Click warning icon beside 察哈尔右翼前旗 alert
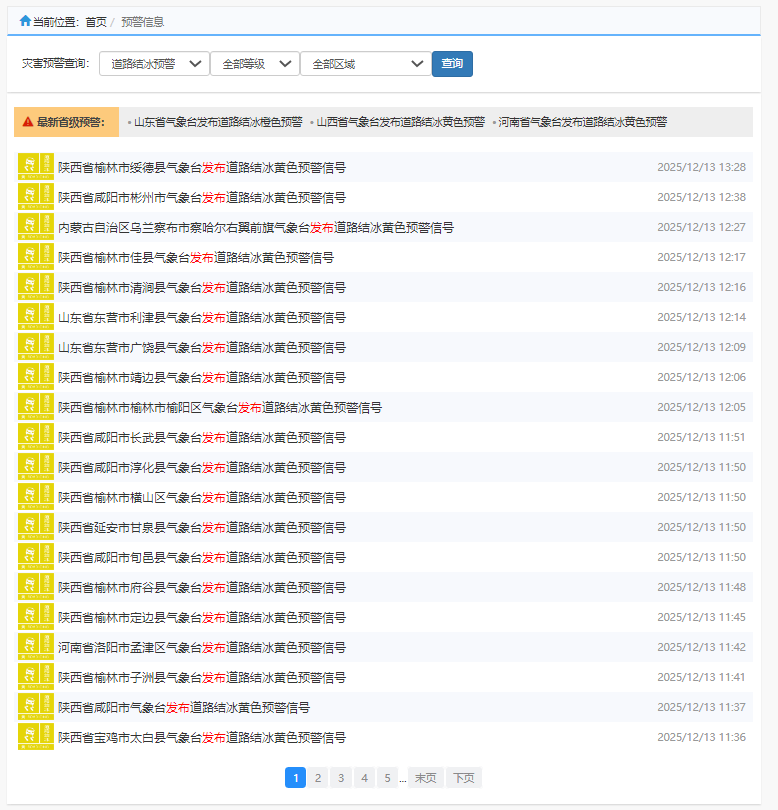The width and height of the screenshot is (778, 810). (x=35, y=227)
